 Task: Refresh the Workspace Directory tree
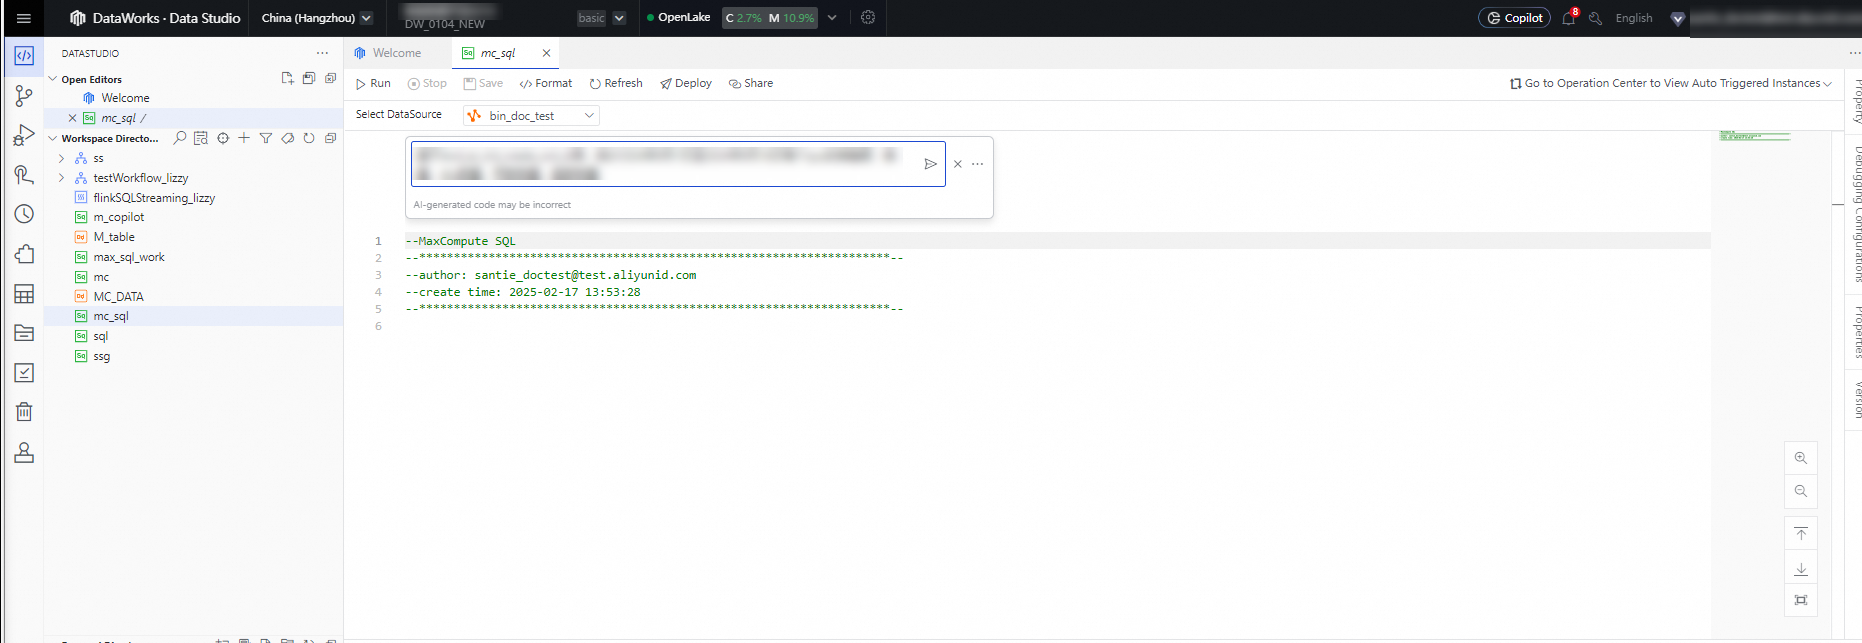(x=309, y=138)
